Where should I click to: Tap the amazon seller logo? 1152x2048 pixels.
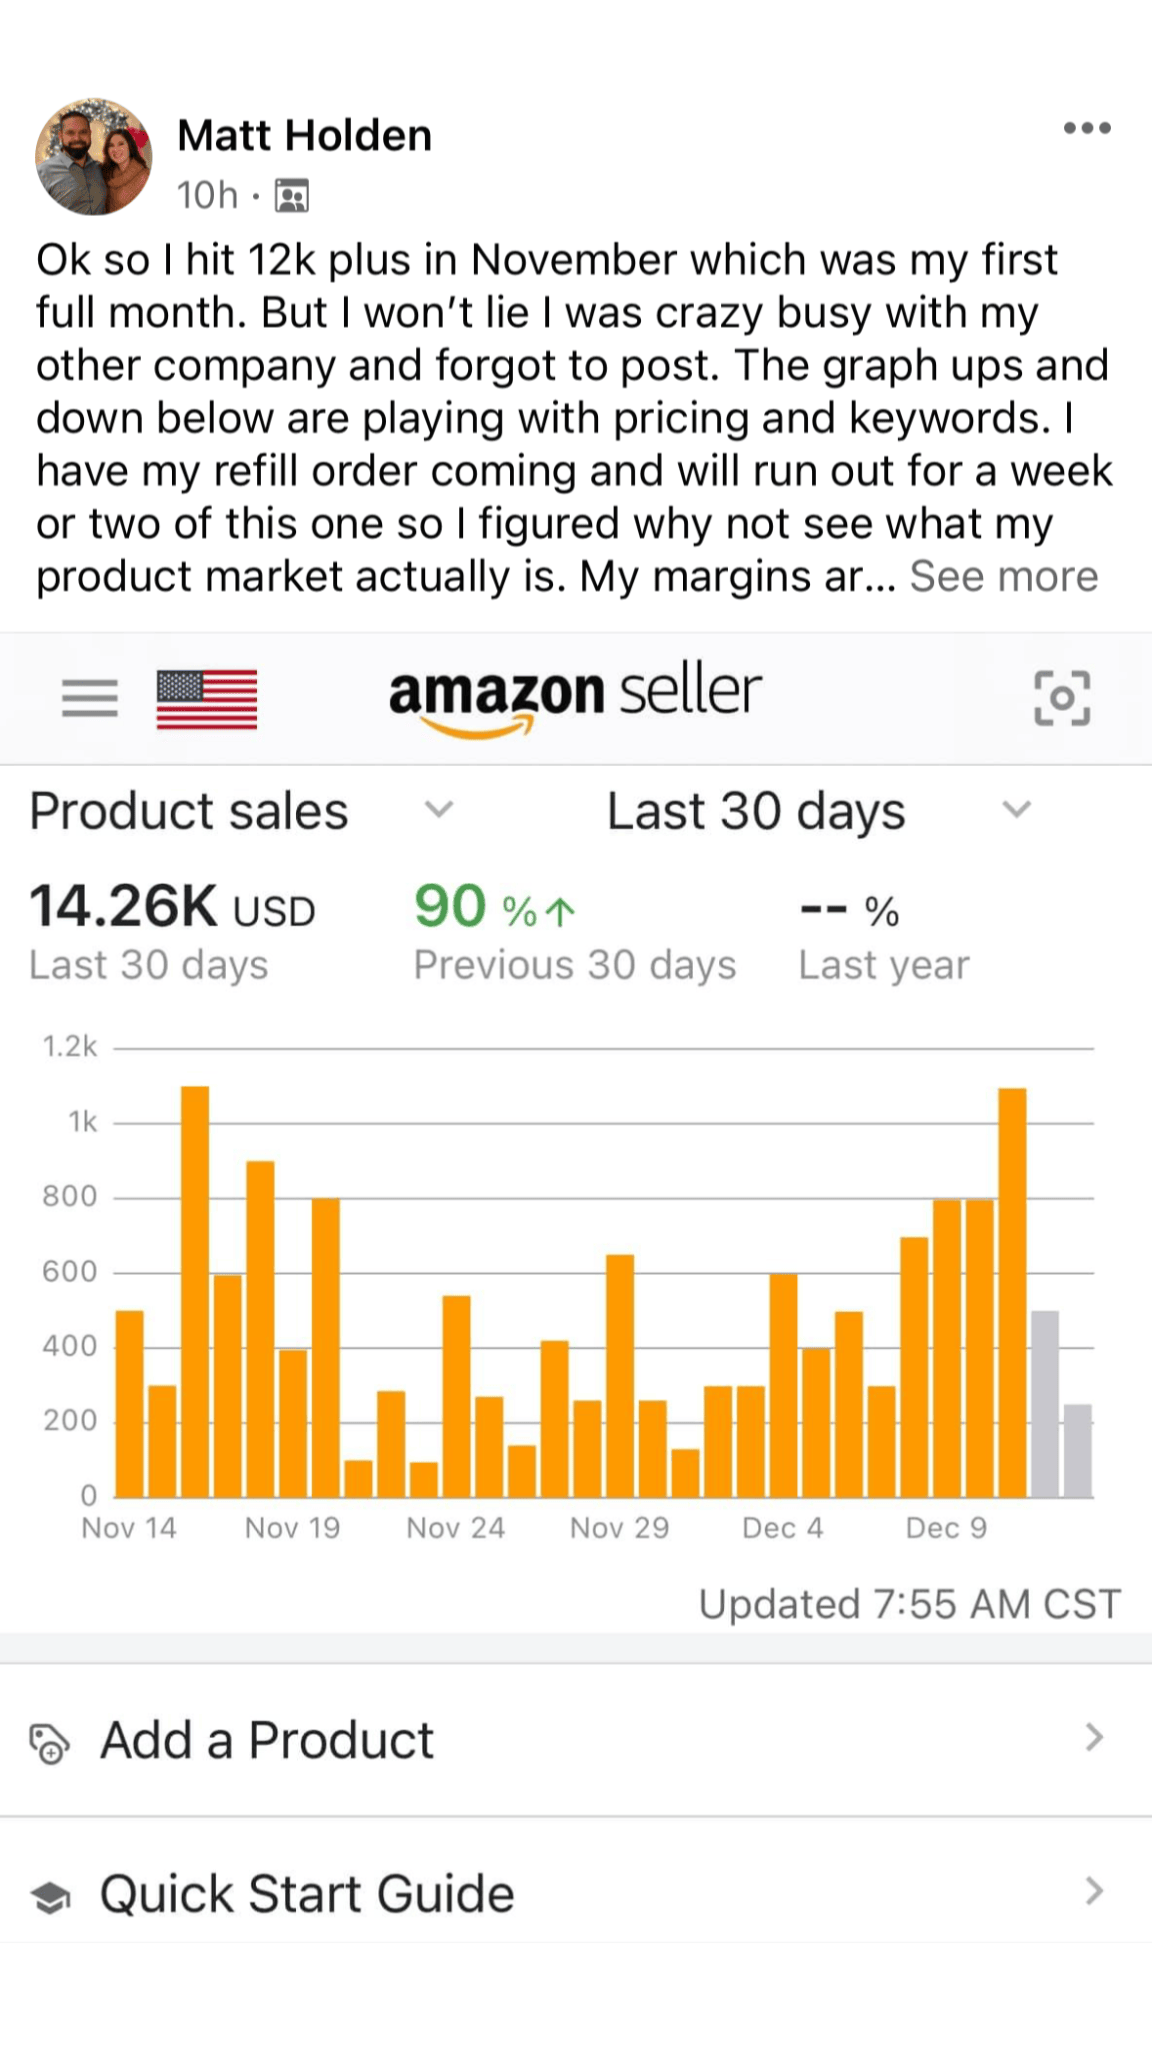(x=575, y=697)
